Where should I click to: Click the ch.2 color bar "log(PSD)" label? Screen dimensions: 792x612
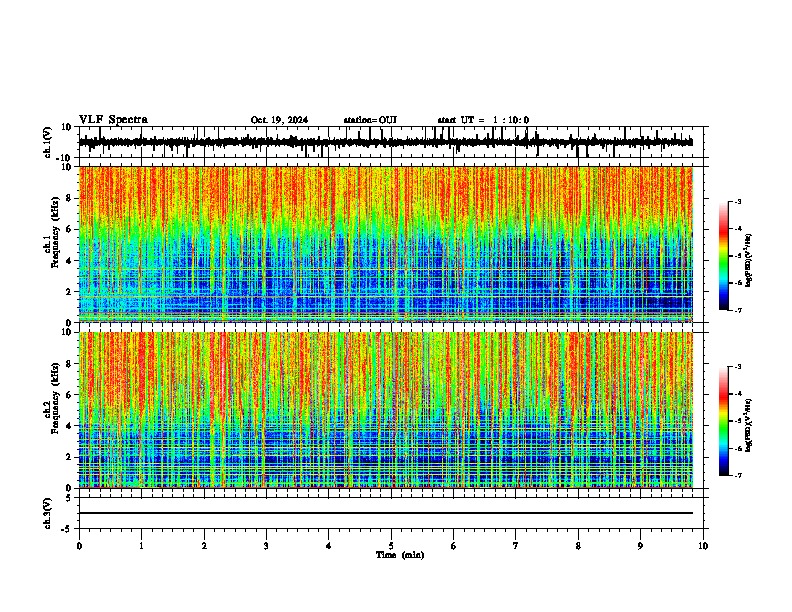[749, 425]
